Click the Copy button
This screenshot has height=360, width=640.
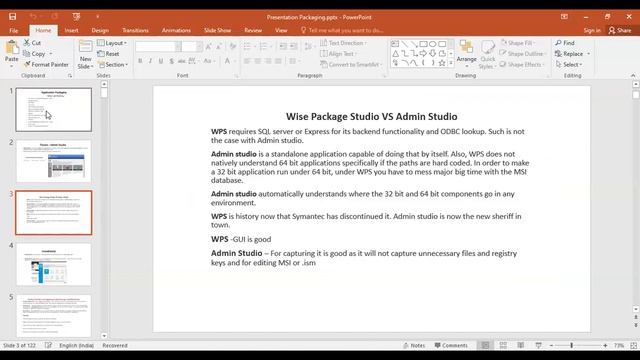pos(34,53)
